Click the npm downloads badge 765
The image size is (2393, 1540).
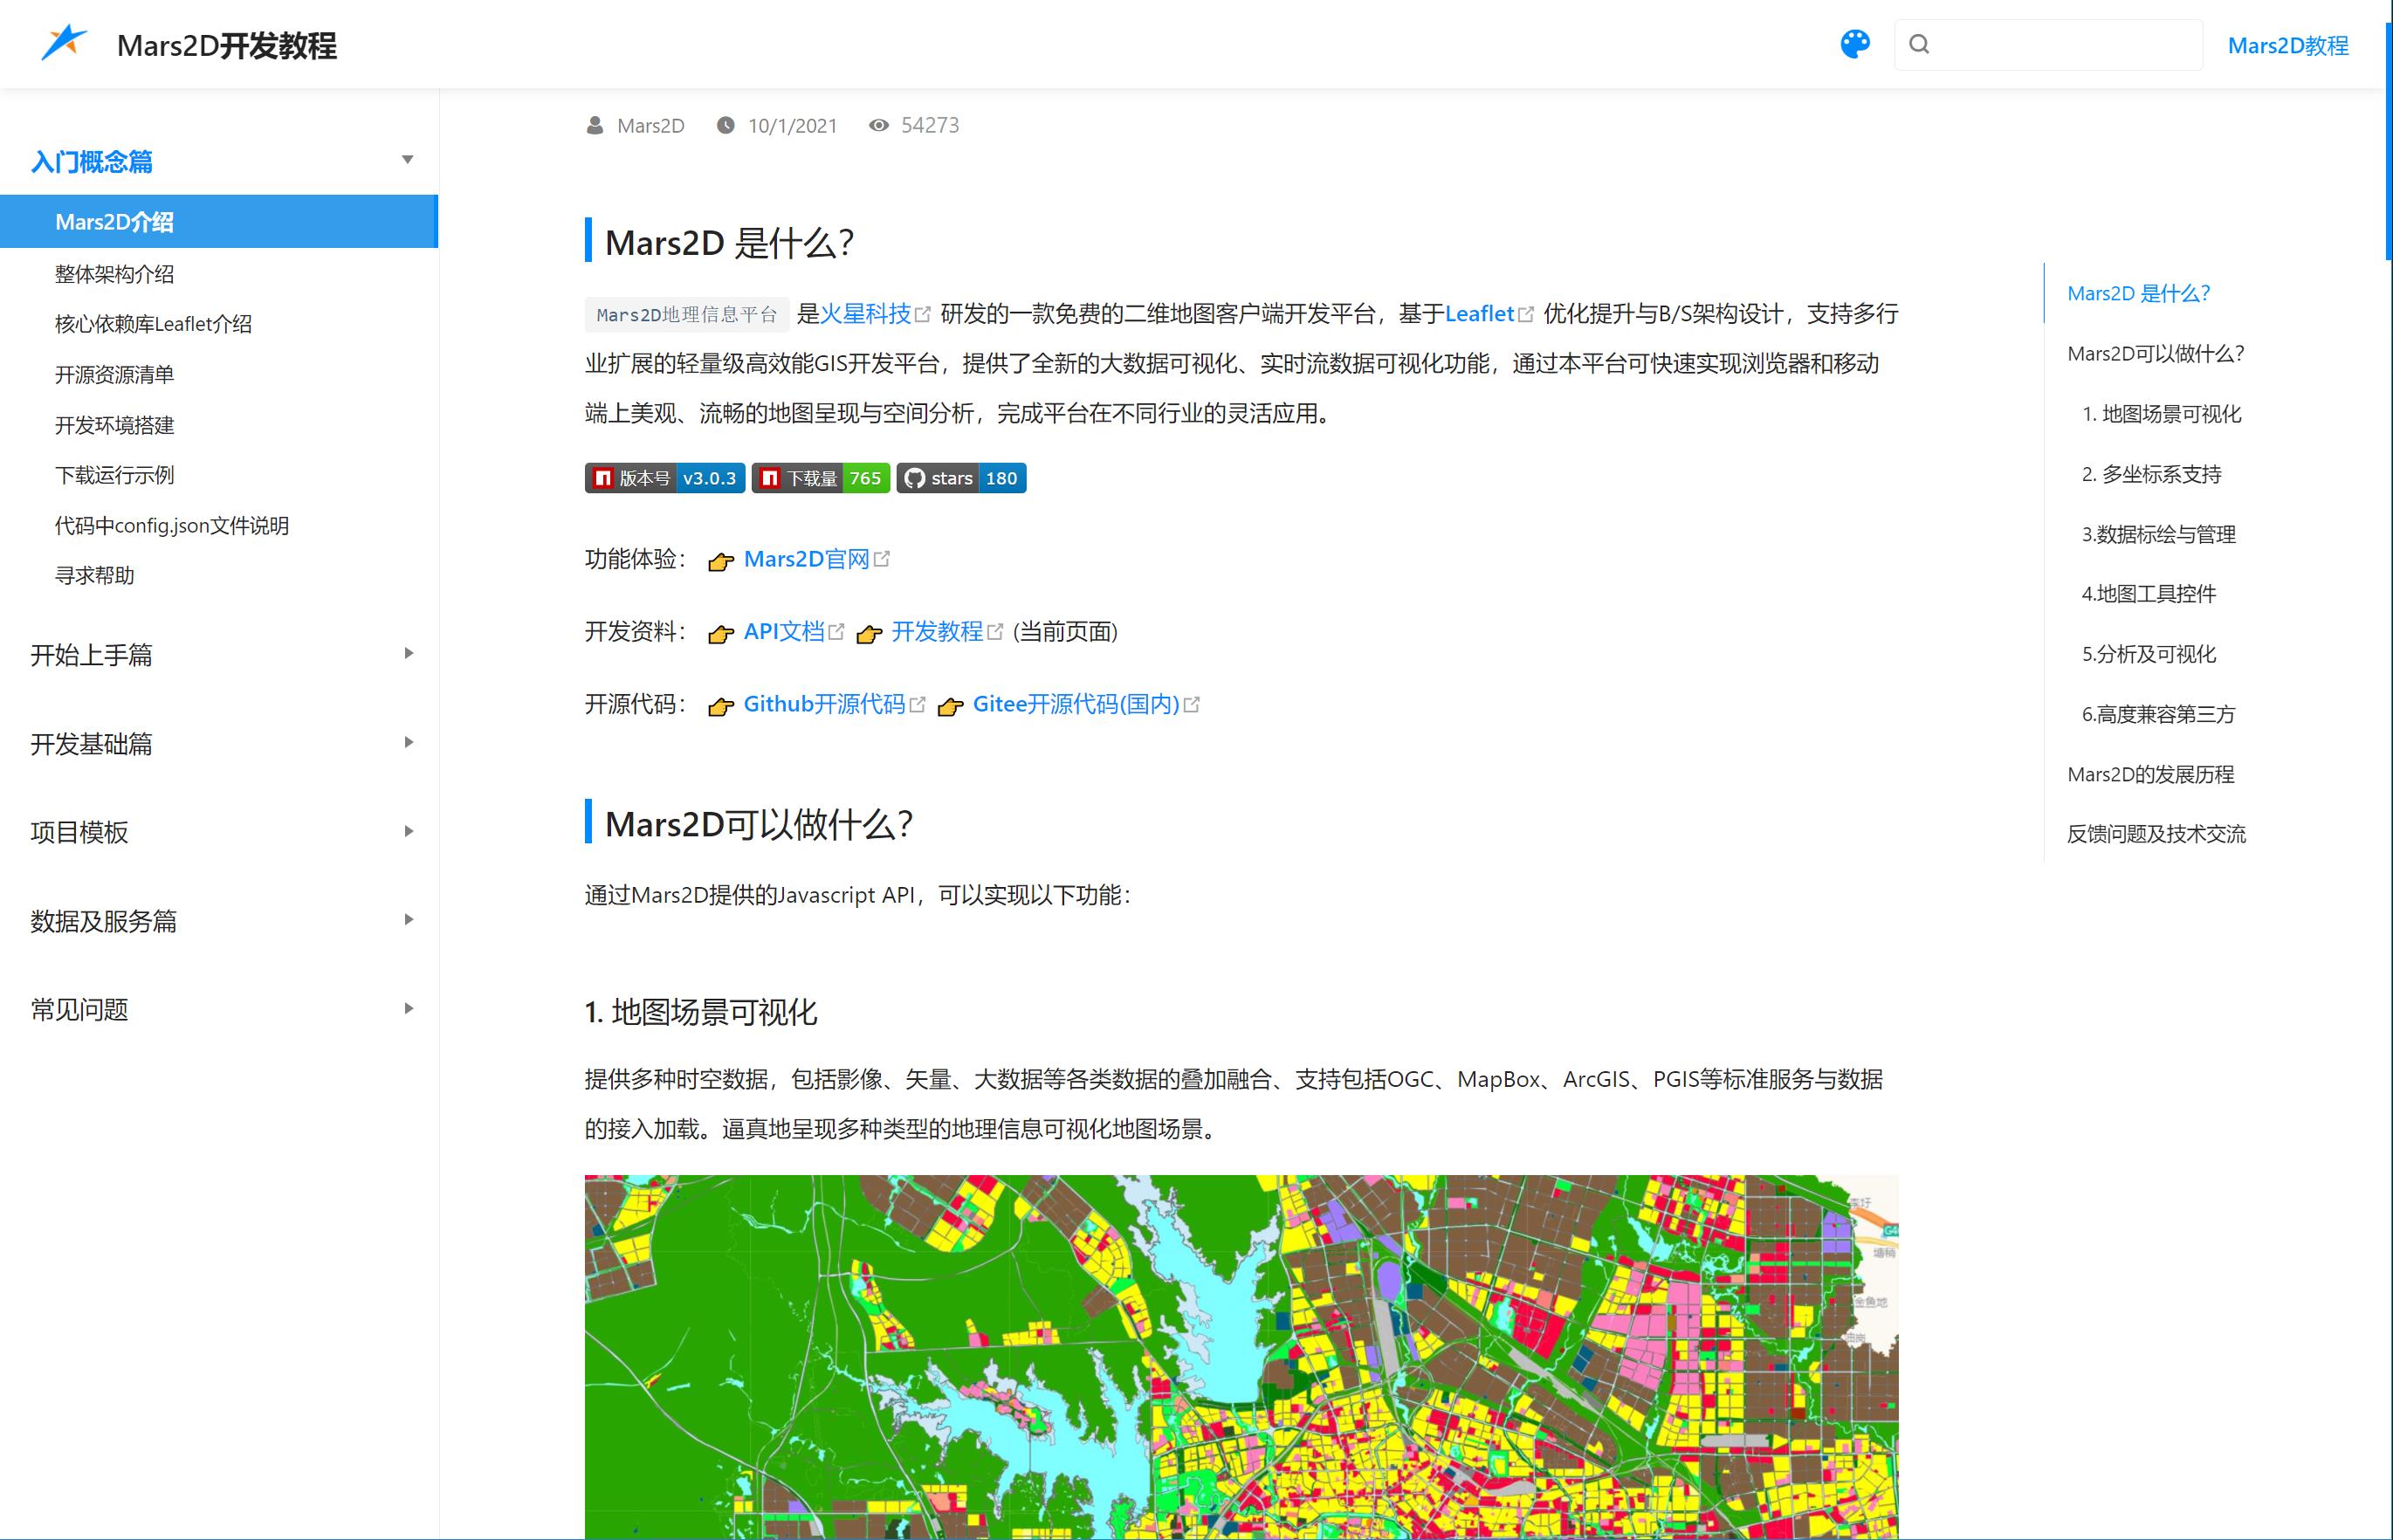820,478
